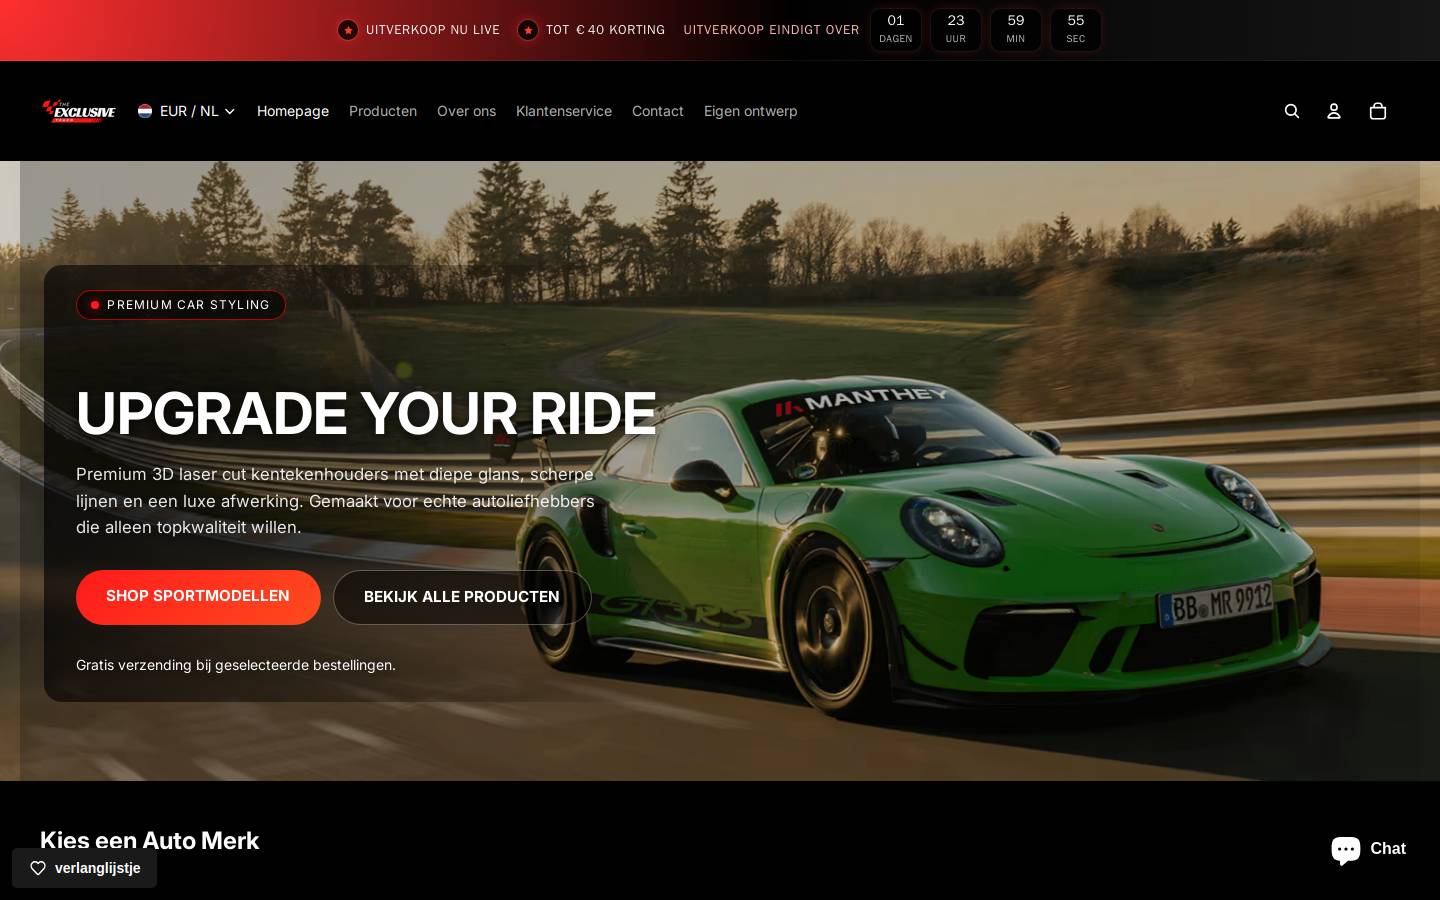This screenshot has width=1440, height=900.
Task: Click the Gratis verzending bij geselecteerde bestellingen text
Action: (236, 665)
